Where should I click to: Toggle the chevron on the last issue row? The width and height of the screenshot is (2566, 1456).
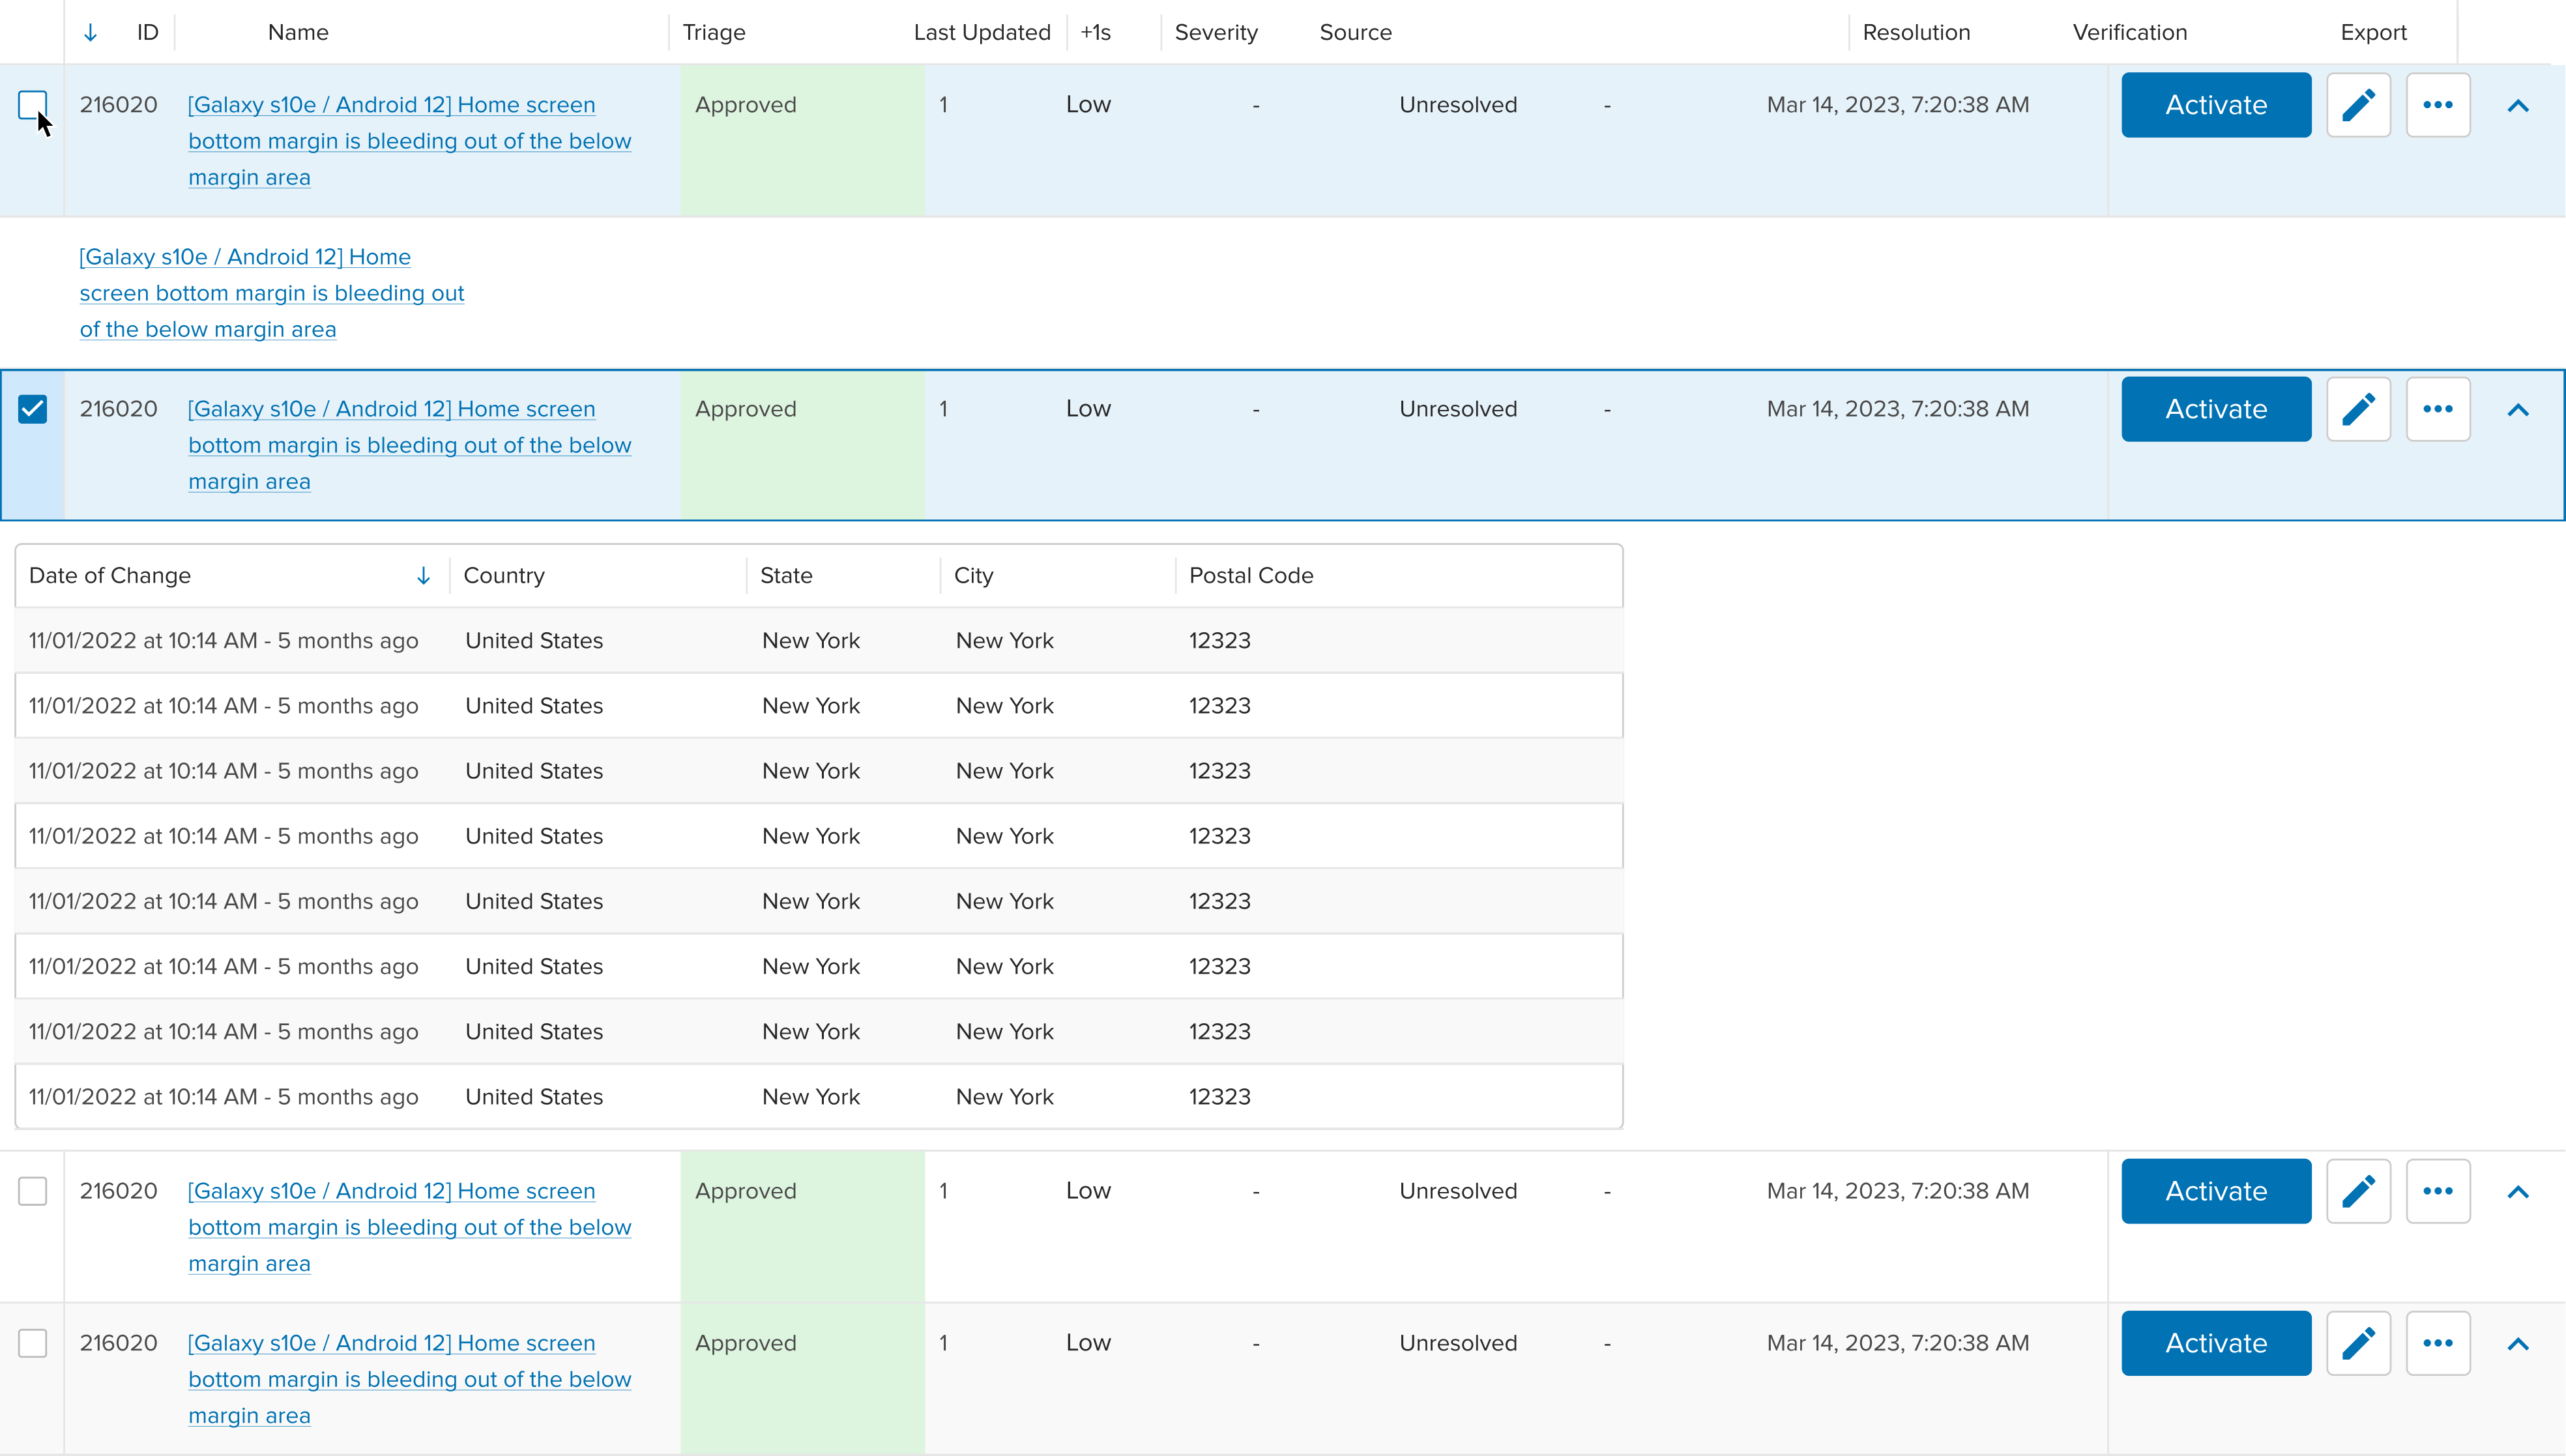point(2518,1344)
